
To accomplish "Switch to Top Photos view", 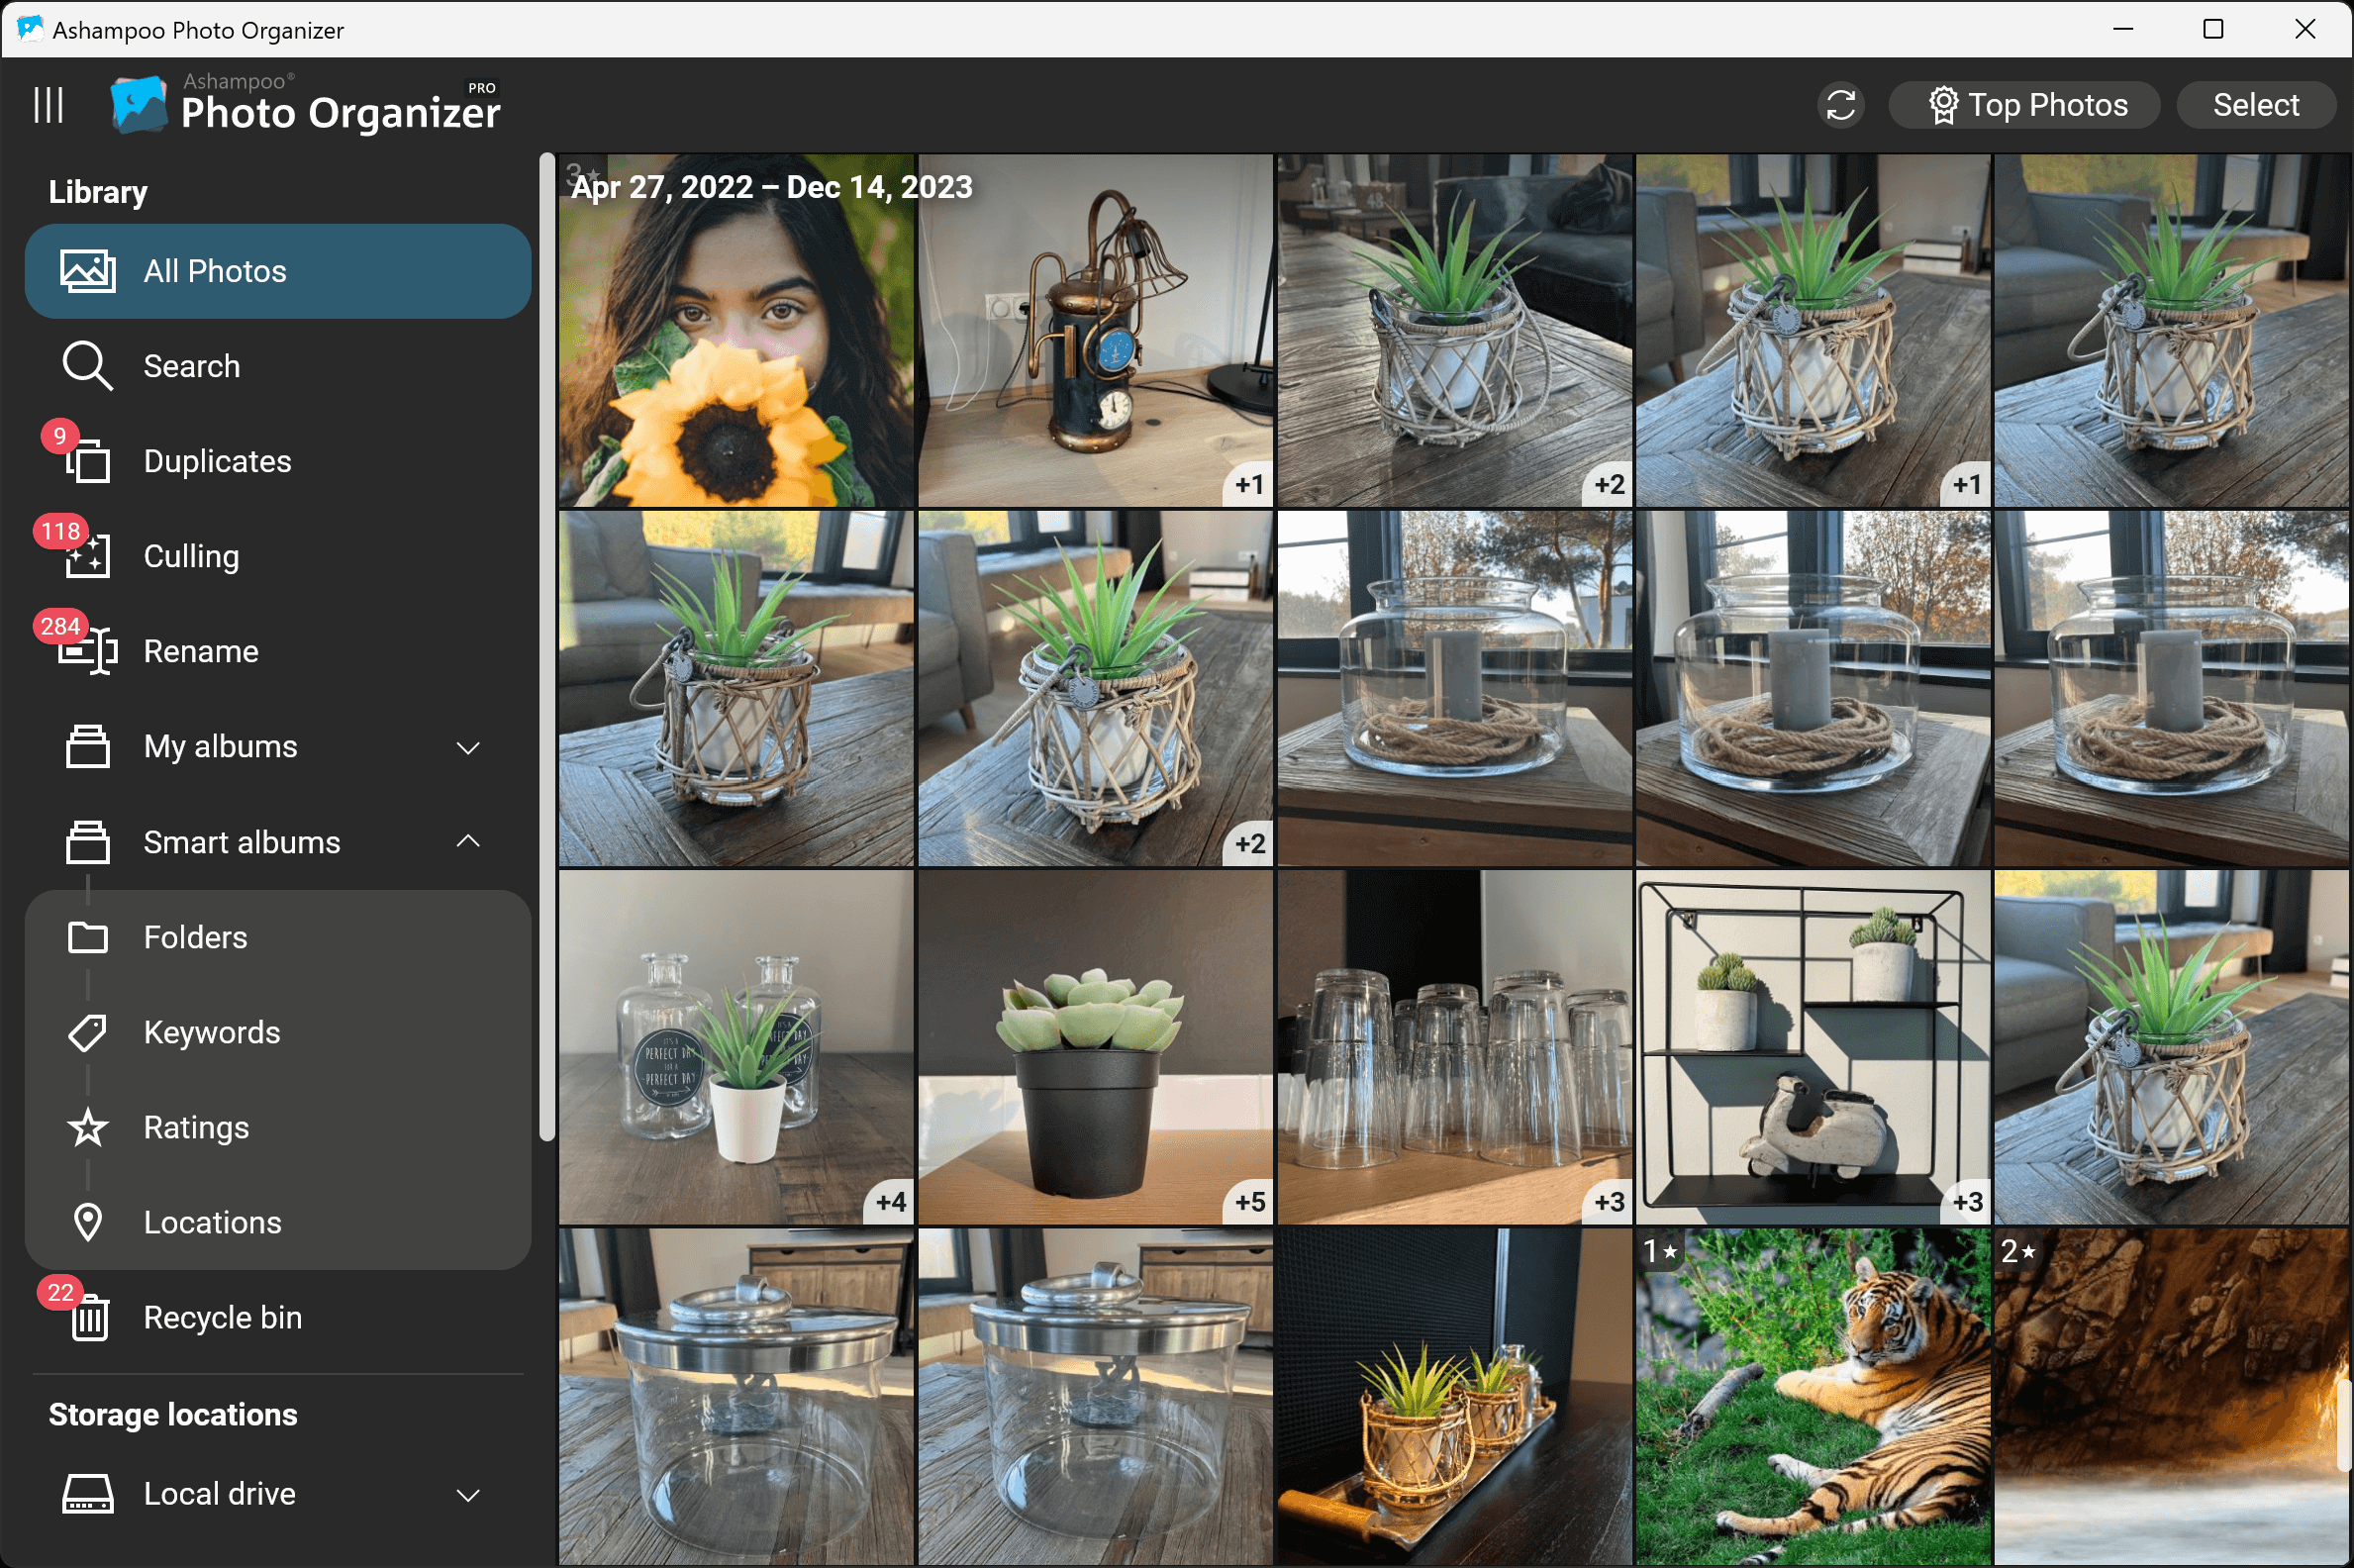I will [2024, 104].
